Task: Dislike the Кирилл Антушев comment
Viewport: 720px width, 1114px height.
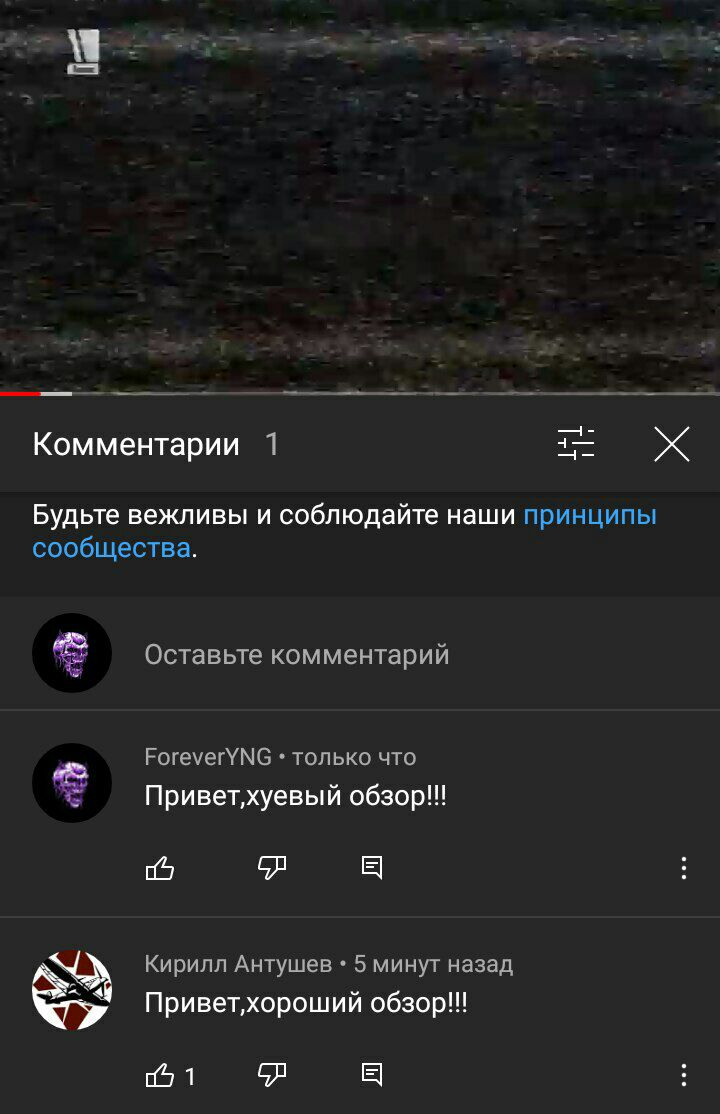Action: (x=272, y=1075)
